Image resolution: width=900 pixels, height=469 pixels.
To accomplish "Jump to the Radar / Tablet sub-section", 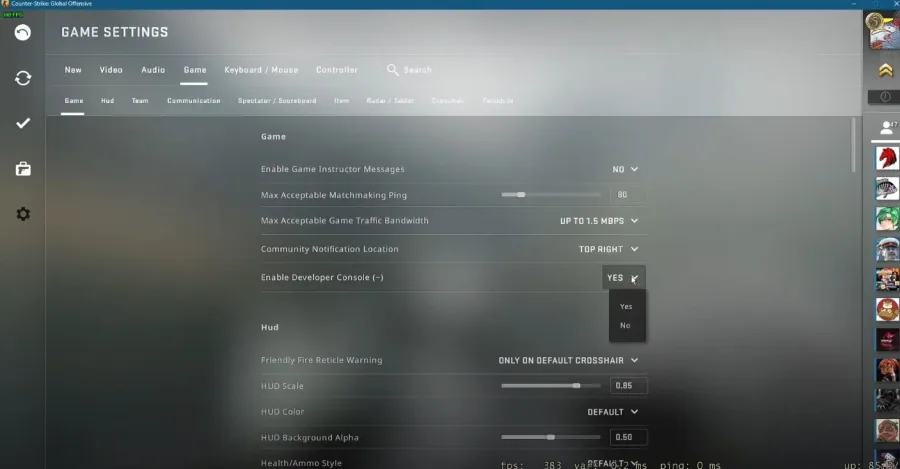I will click(x=390, y=100).
